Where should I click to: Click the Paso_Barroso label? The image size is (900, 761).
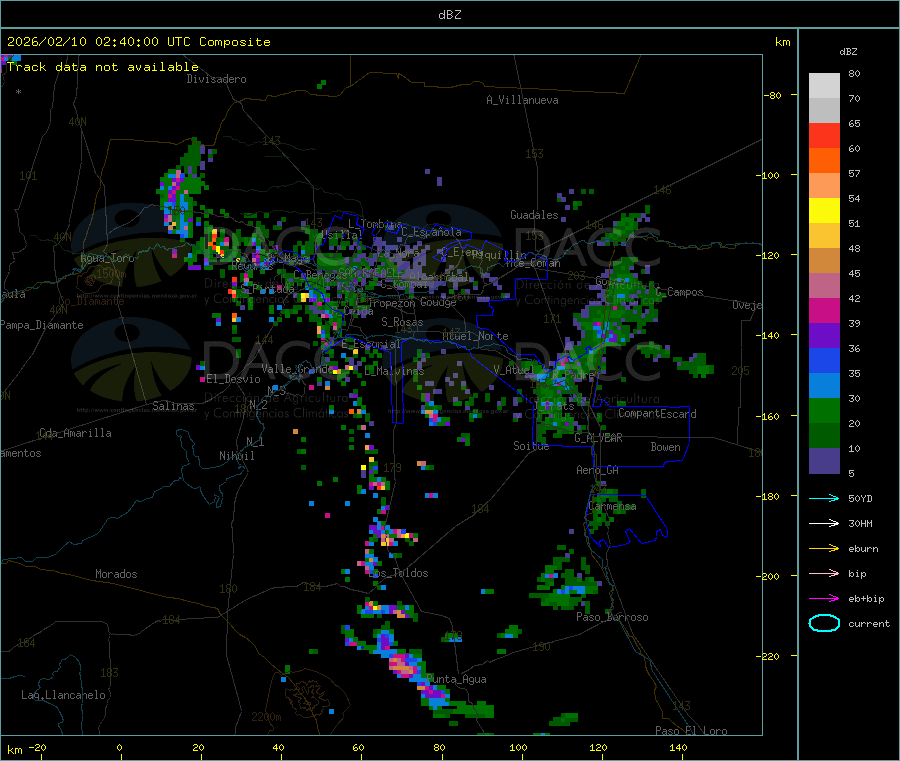point(612,617)
